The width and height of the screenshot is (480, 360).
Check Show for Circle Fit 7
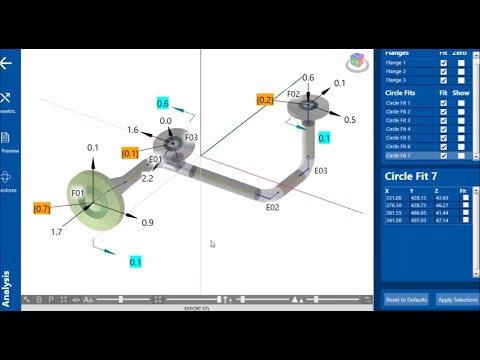coord(461,155)
